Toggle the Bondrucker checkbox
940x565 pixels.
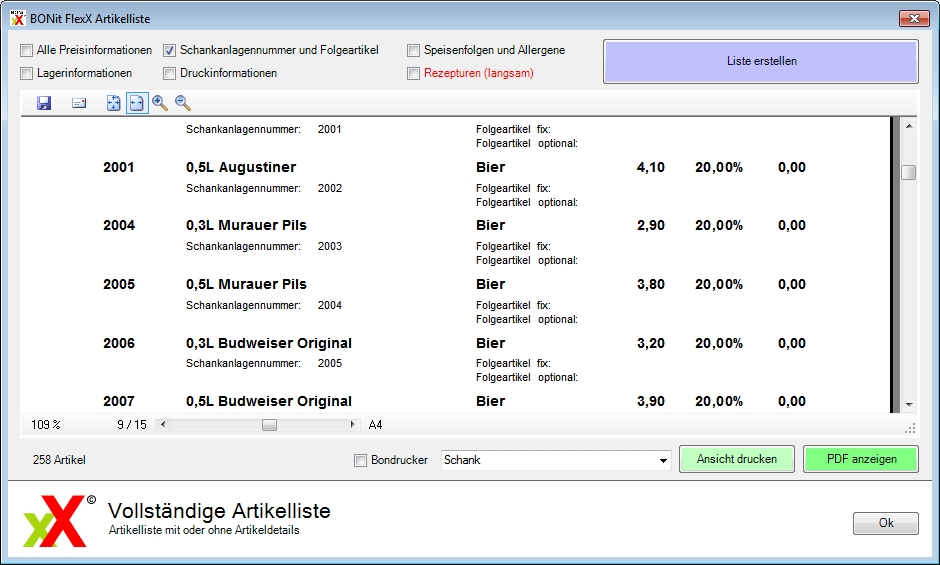point(360,460)
